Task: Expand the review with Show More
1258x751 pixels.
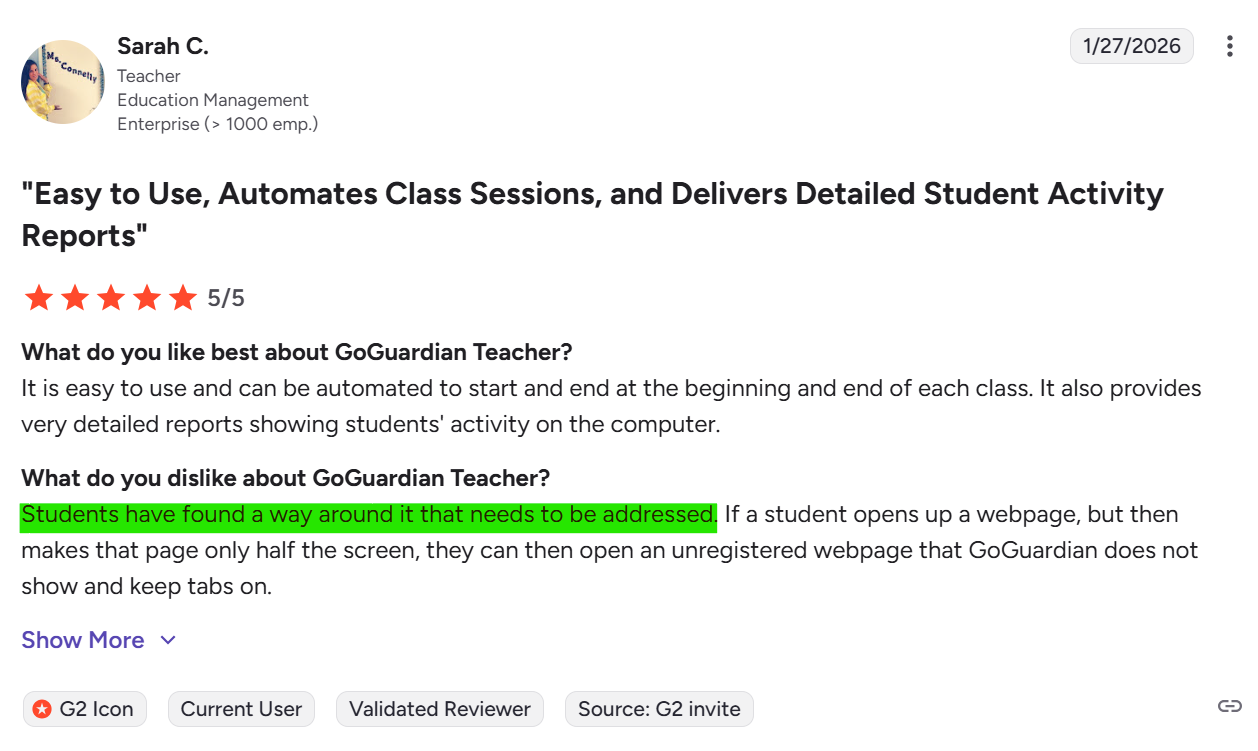Action: point(83,640)
